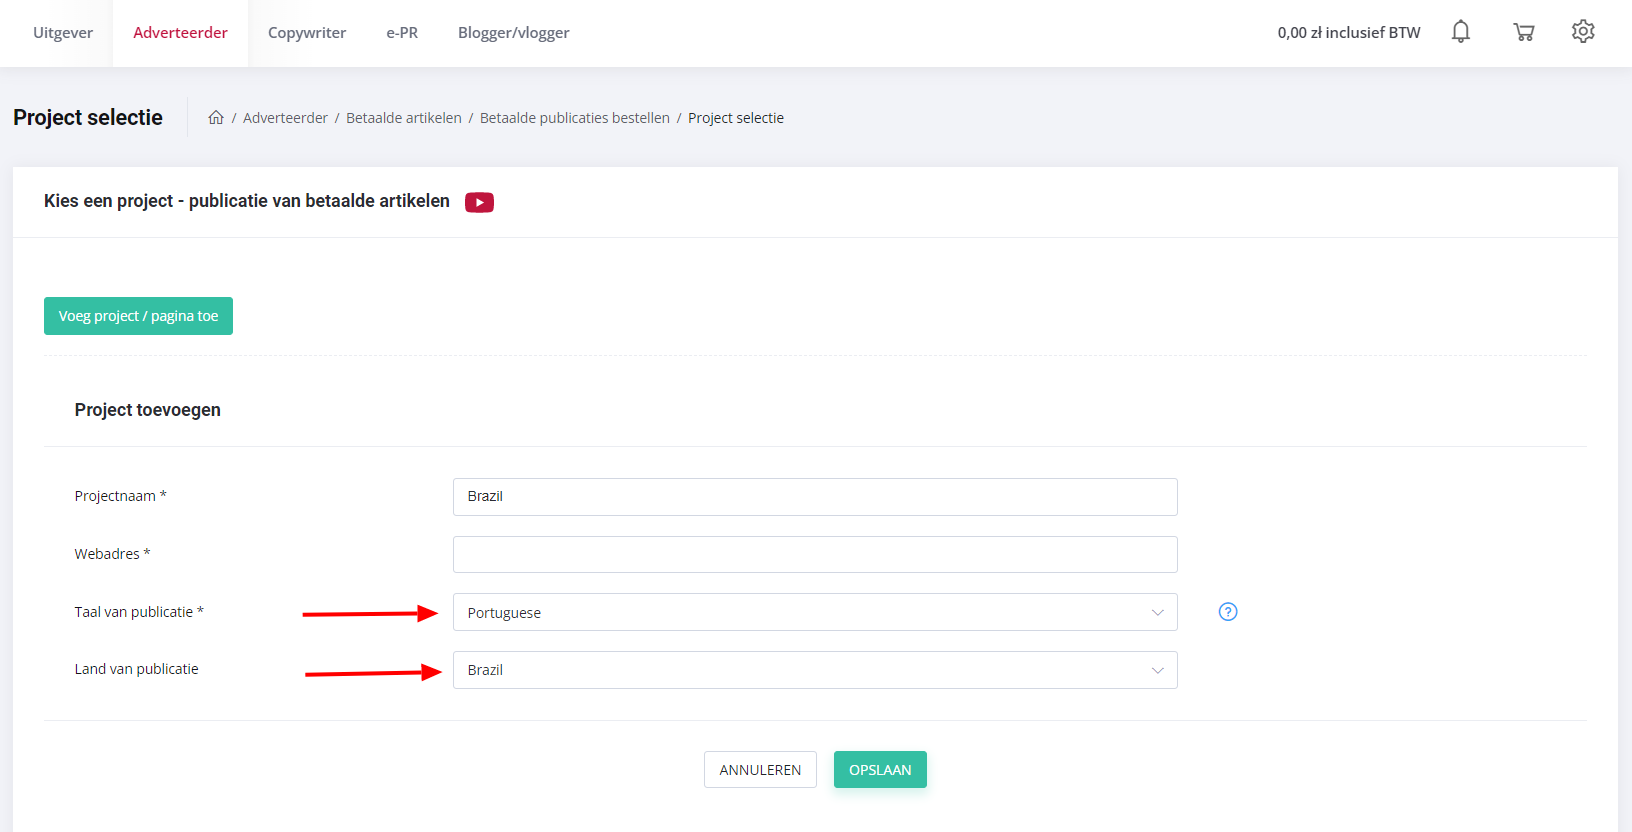Follow the Adverteerder breadcrumb link
This screenshot has width=1632, height=832.
(x=285, y=118)
